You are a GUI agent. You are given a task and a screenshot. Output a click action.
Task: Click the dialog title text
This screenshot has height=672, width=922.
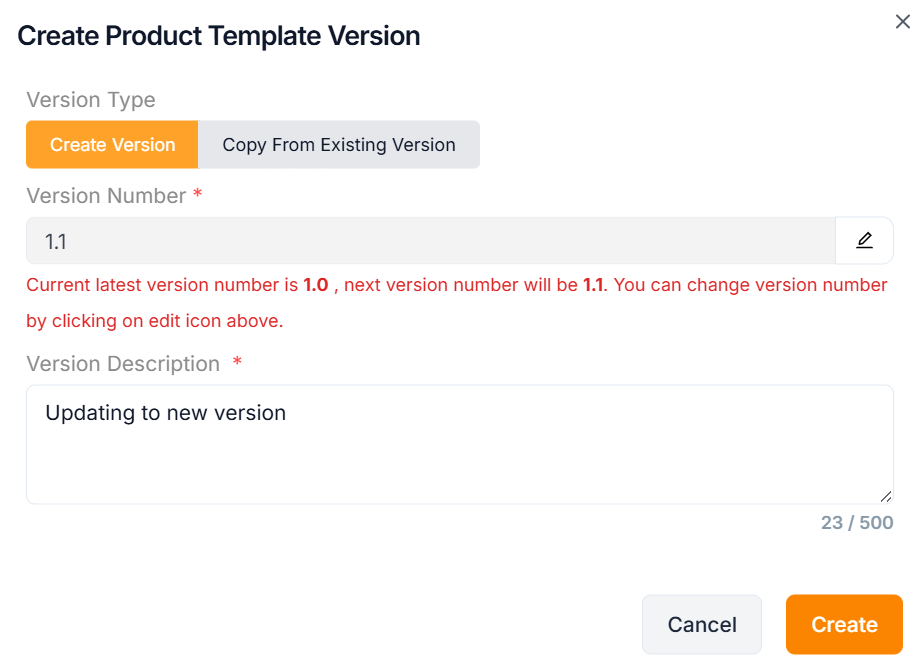click(219, 36)
